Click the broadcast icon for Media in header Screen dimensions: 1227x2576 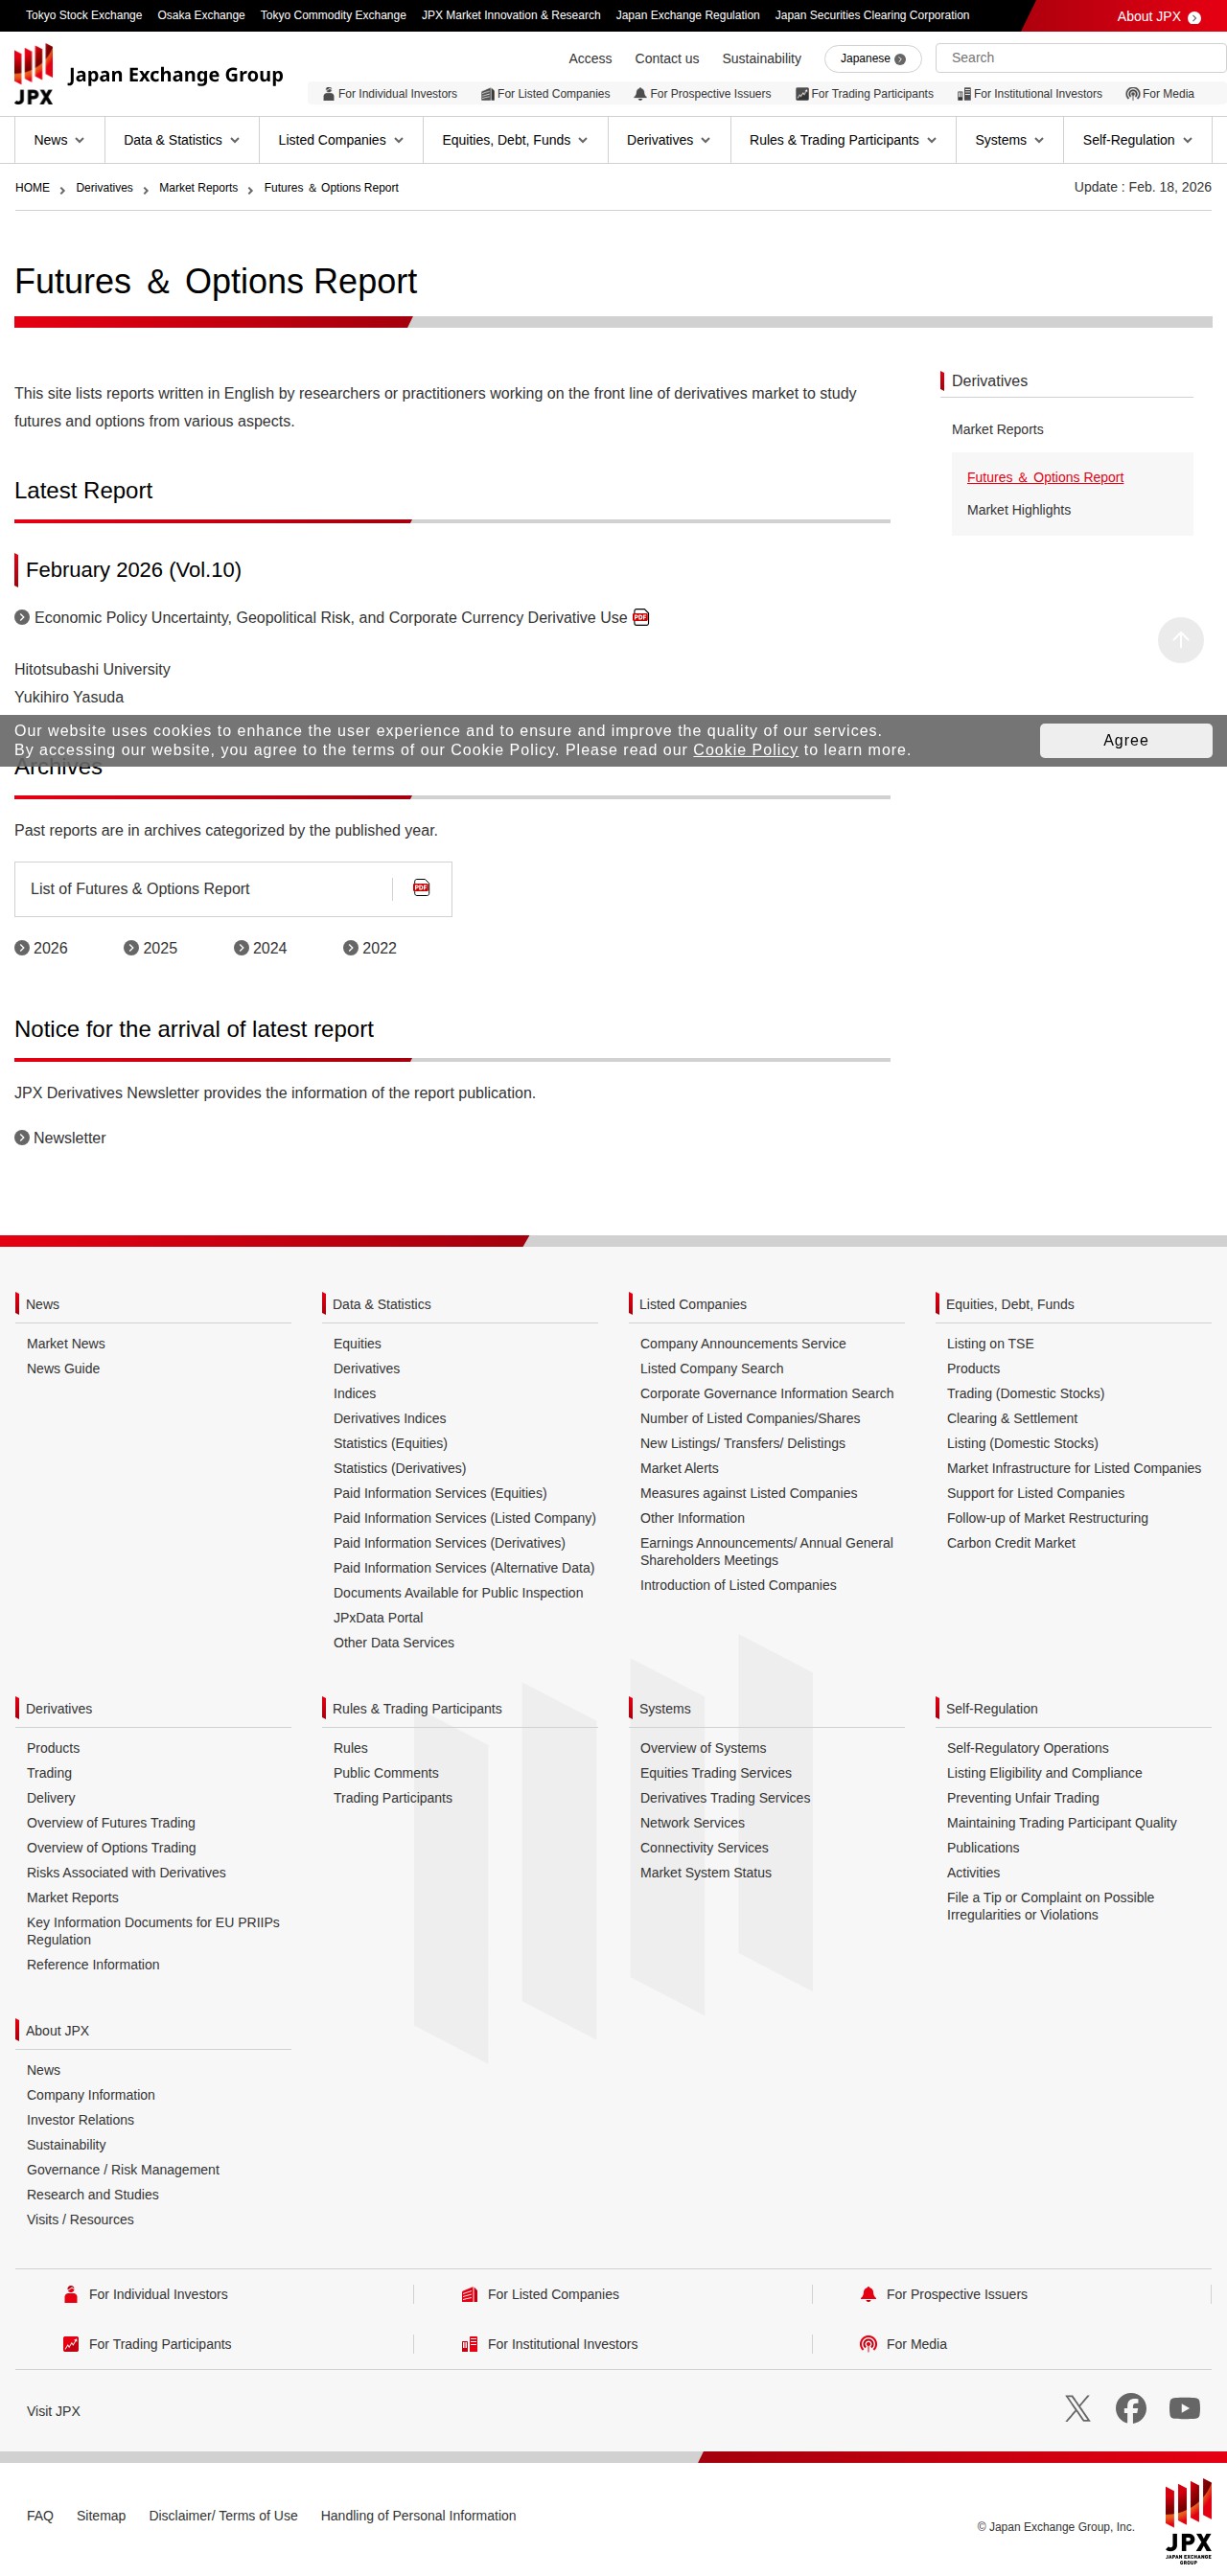(1133, 94)
